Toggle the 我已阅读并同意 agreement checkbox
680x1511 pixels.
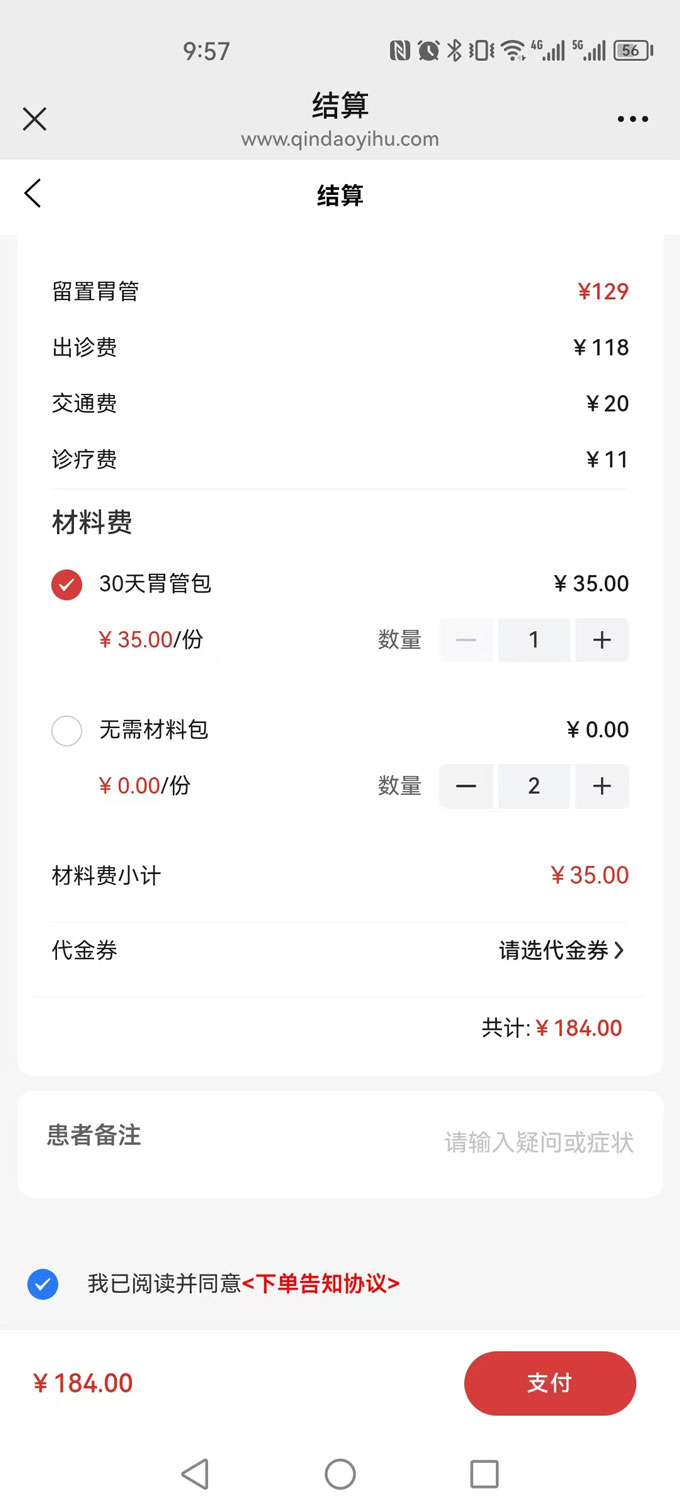point(43,1284)
